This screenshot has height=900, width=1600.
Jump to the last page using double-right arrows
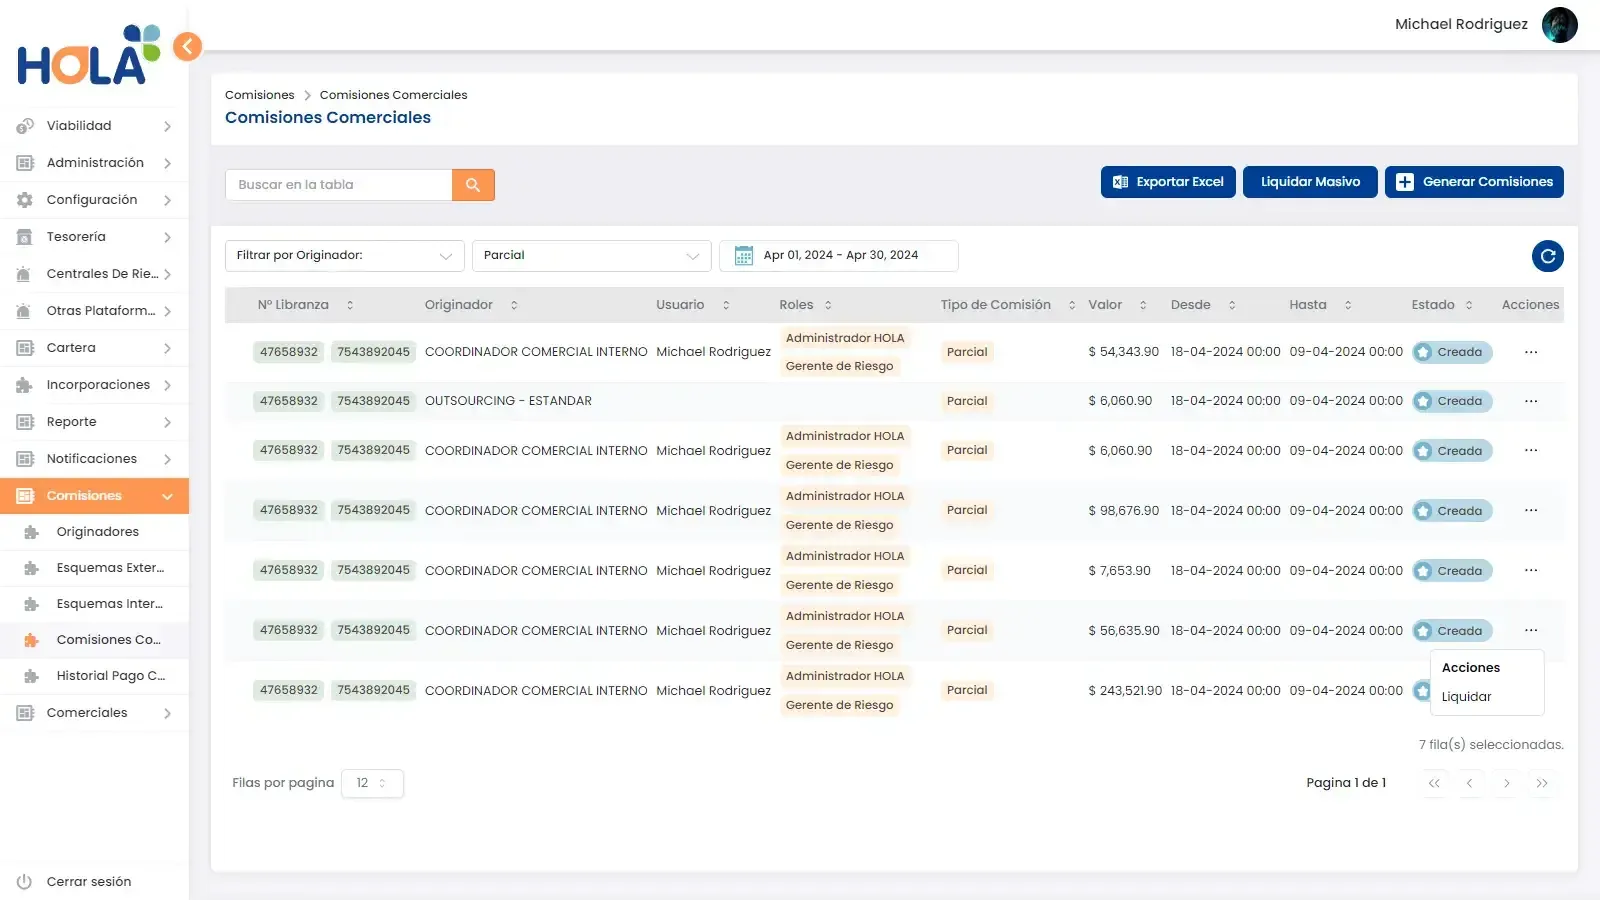(x=1542, y=783)
